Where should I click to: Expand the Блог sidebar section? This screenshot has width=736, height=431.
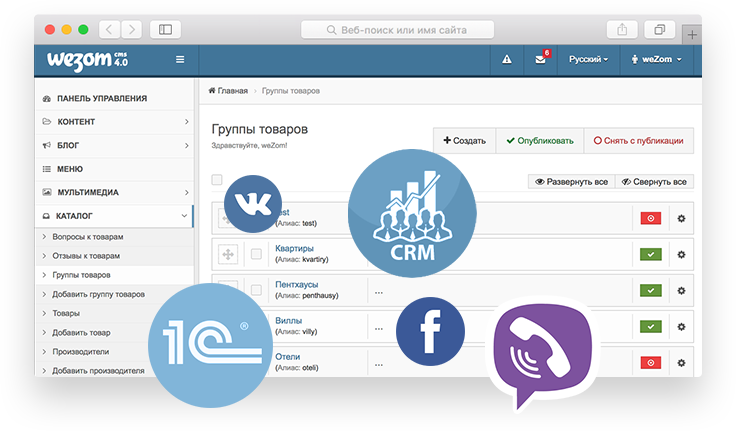[x=115, y=145]
